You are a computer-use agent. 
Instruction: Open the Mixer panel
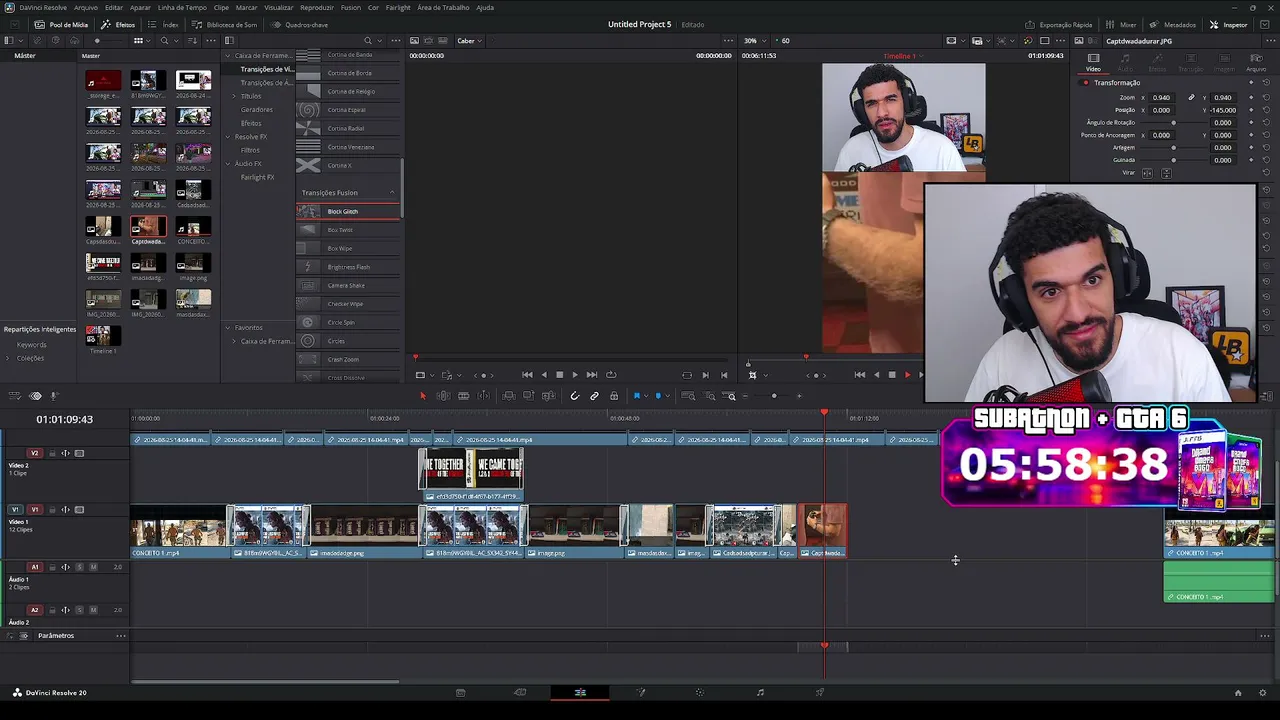1121,24
